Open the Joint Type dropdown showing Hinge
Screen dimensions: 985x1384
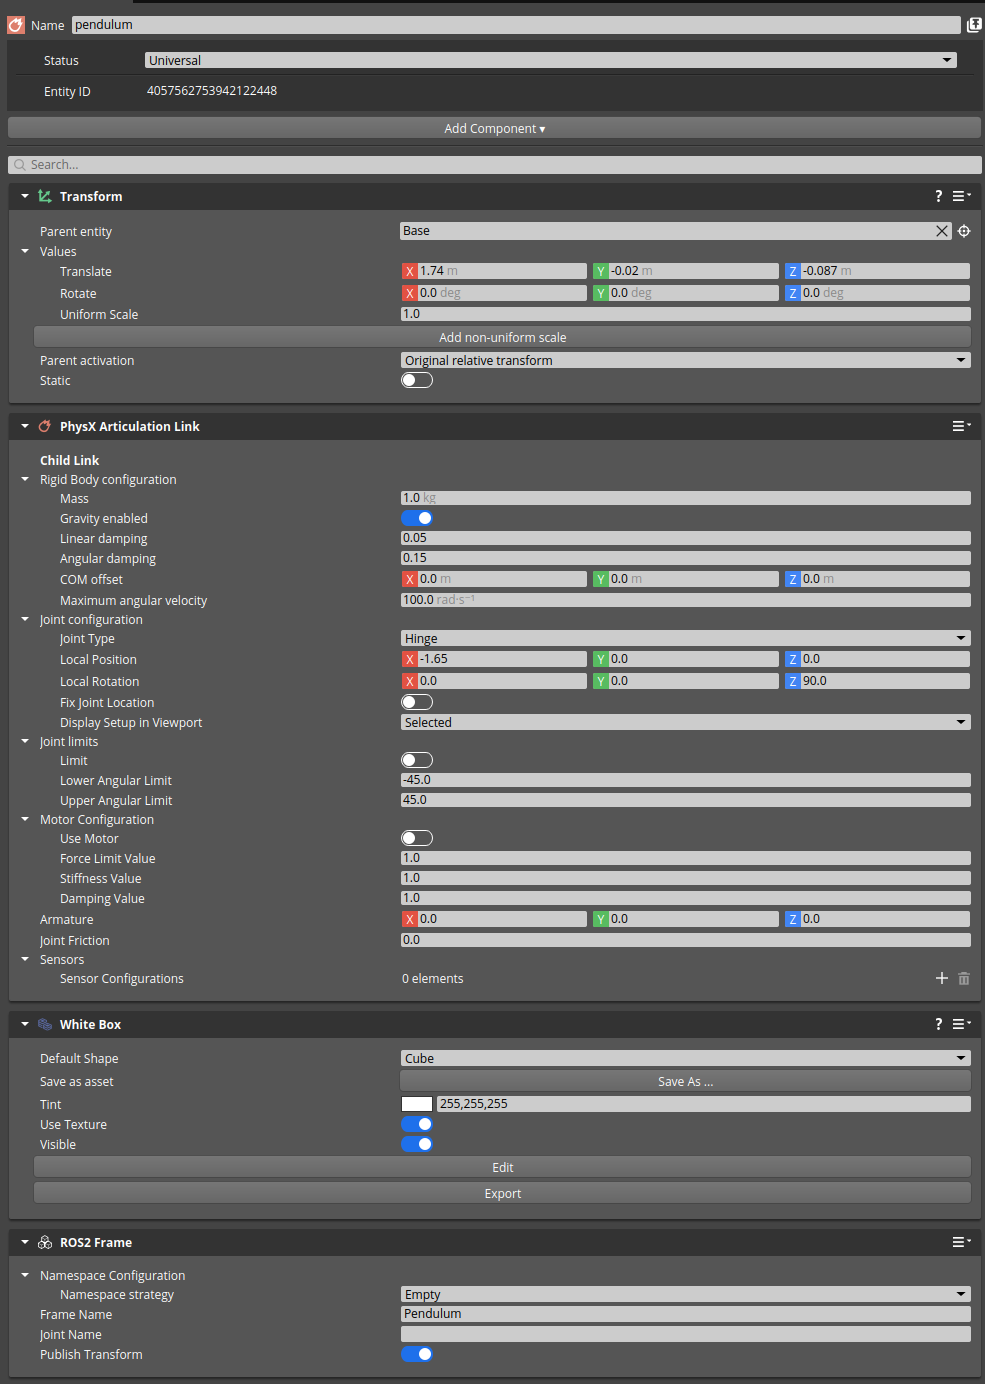click(685, 637)
